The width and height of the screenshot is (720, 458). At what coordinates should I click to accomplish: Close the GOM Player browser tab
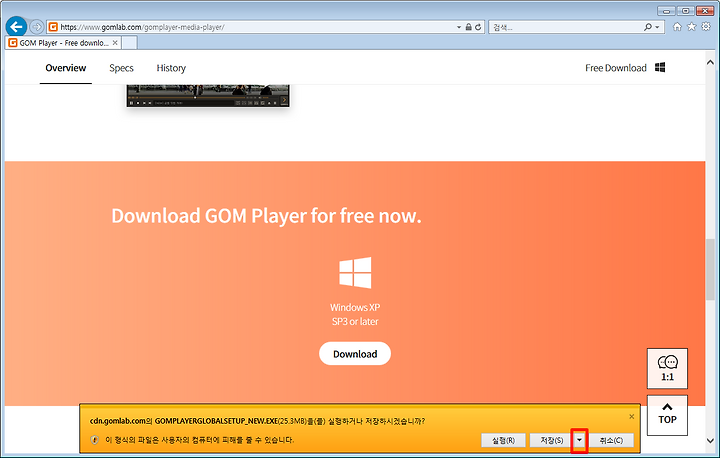click(x=115, y=43)
